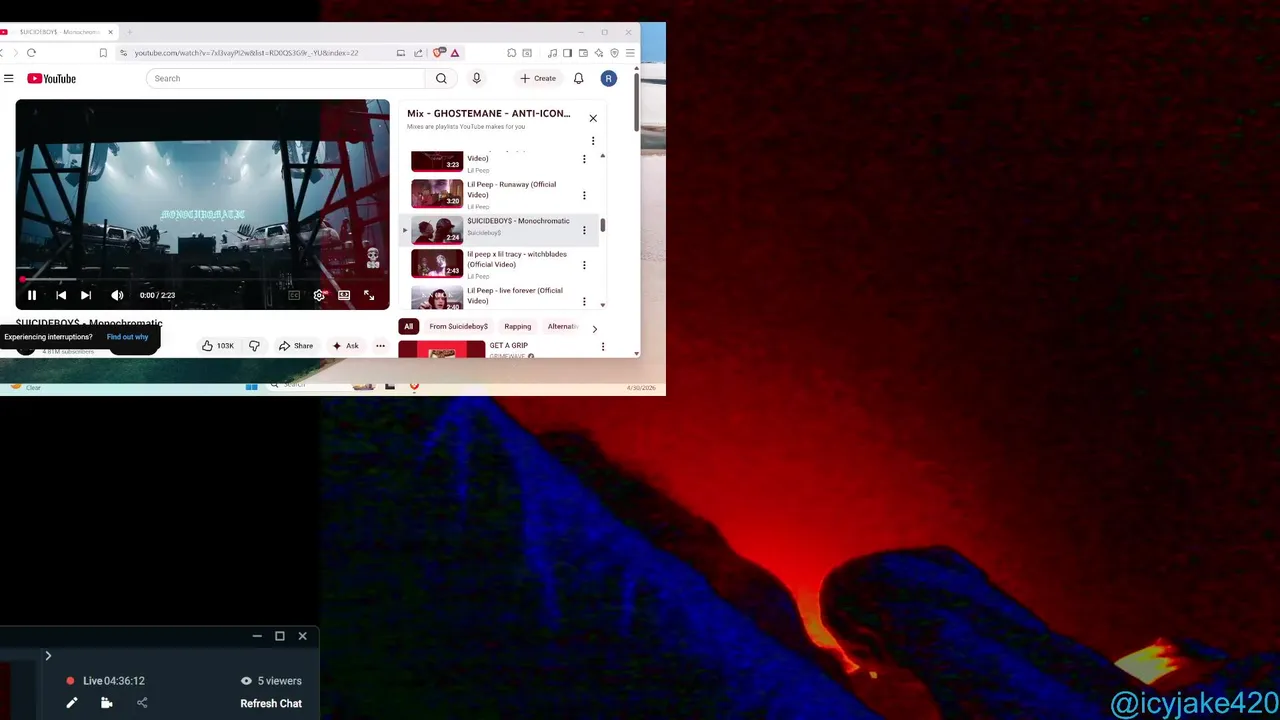The height and width of the screenshot is (720, 1280).
Task: Toggle the browser sidebar panel
Action: (567, 53)
